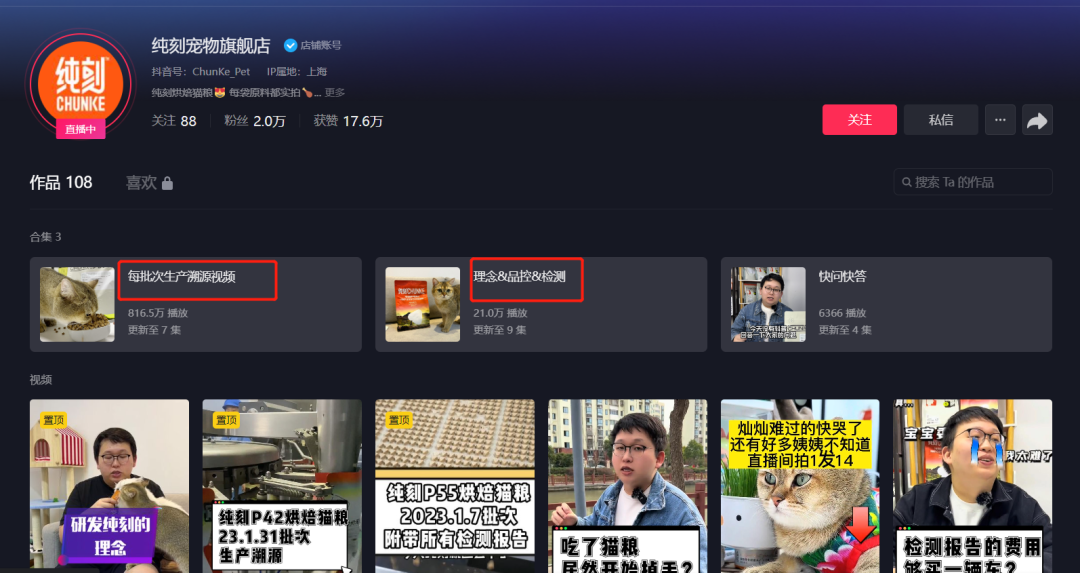Click the 快问快答 collection thumbnail
The image size is (1080, 573).
[x=768, y=304]
